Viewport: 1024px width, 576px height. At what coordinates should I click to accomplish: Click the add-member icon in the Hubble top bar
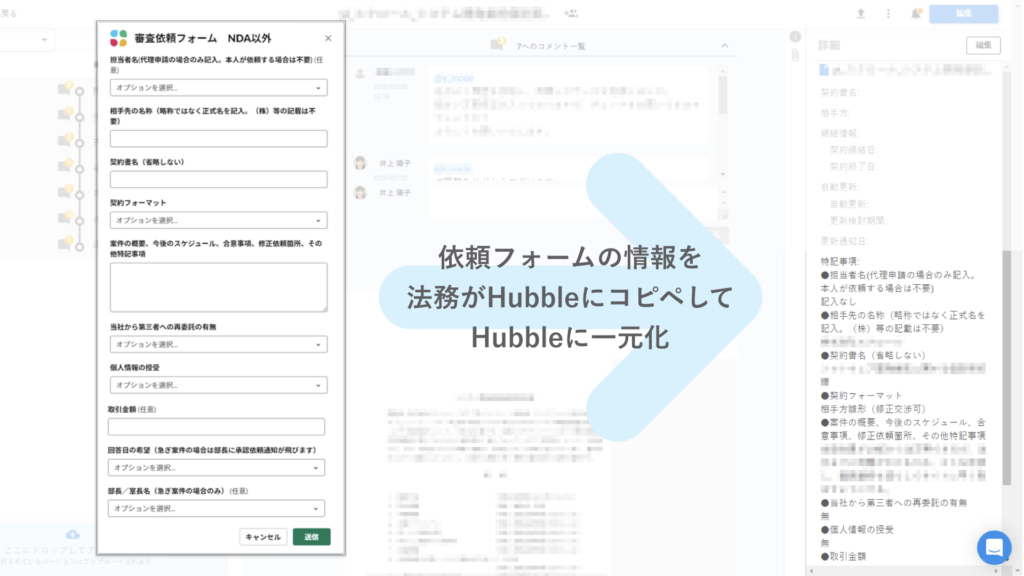point(571,13)
